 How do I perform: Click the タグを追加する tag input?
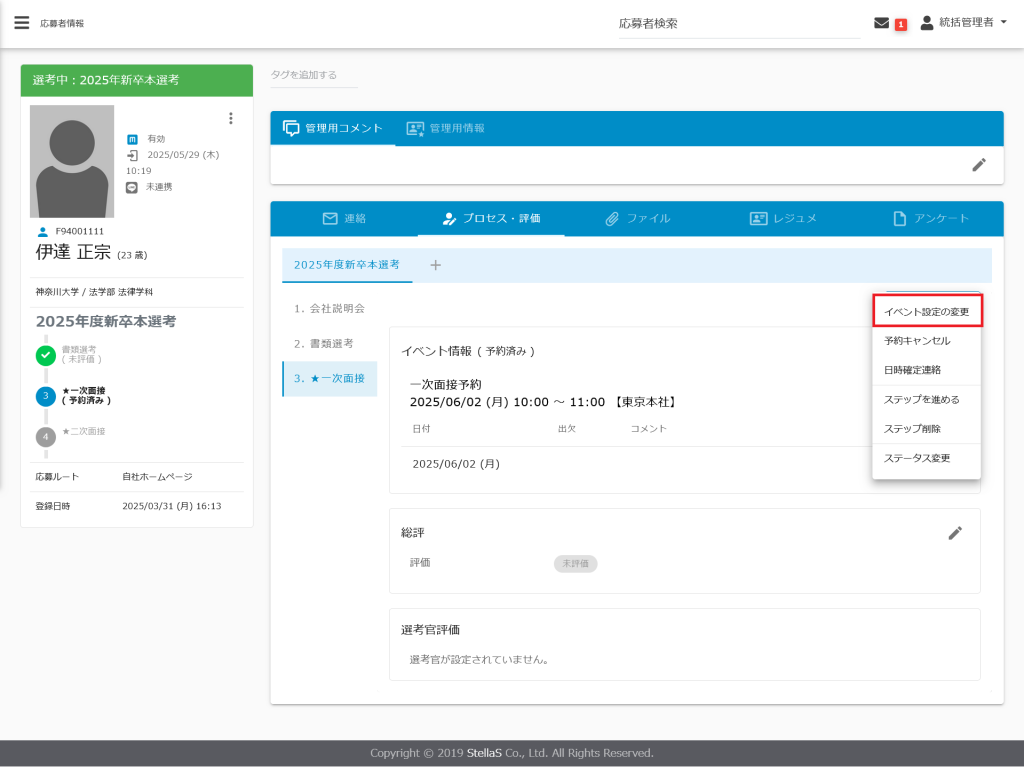pos(313,75)
